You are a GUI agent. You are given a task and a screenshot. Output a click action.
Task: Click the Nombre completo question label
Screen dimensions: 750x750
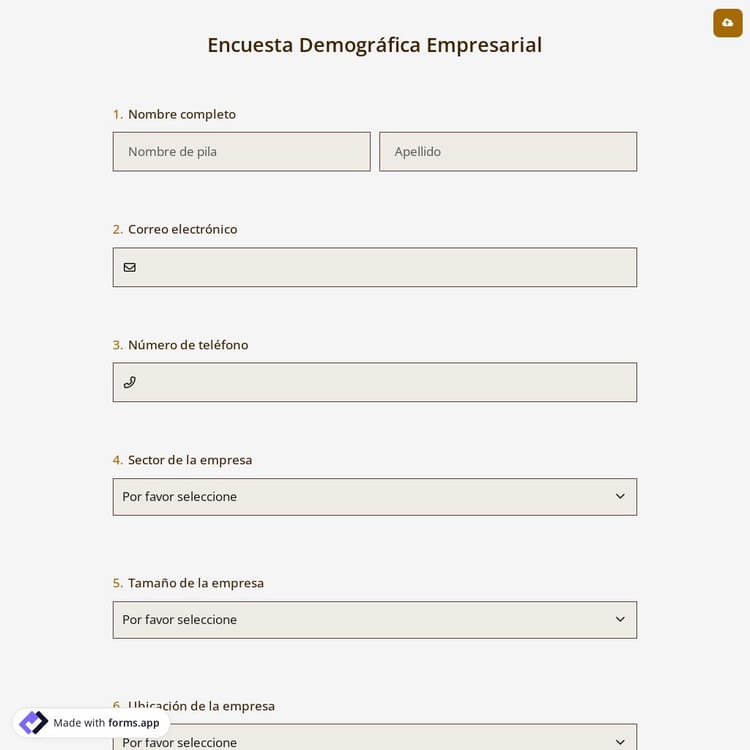(181, 114)
